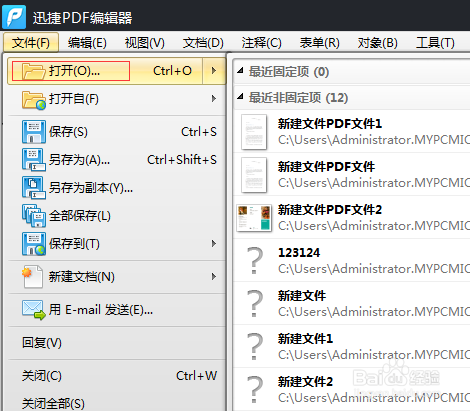Choose 另存为副本(Y)... menu entry
The width and height of the screenshot is (470, 411).
point(116,188)
